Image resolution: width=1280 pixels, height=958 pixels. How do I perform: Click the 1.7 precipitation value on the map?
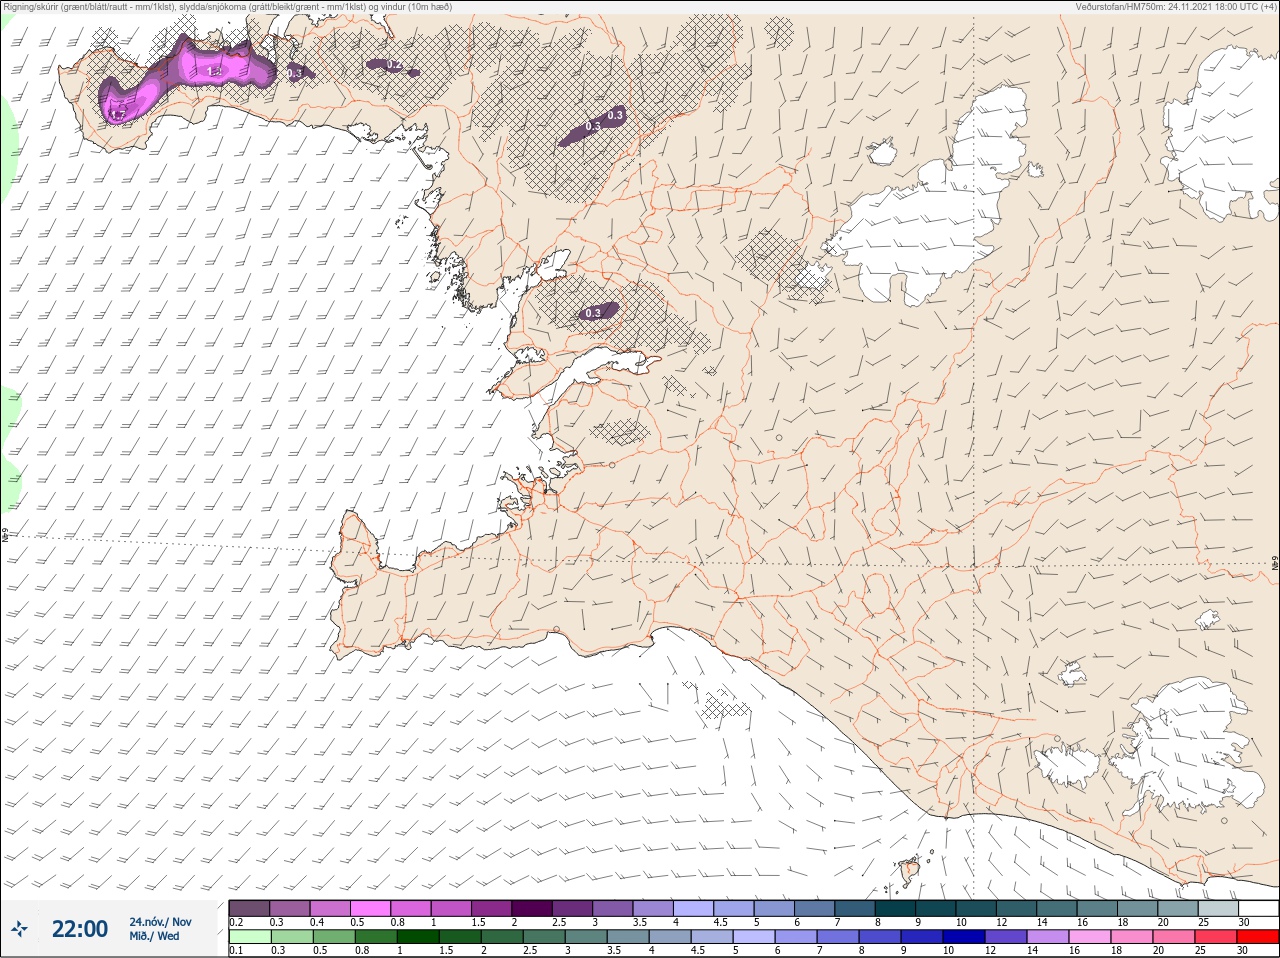[117, 115]
